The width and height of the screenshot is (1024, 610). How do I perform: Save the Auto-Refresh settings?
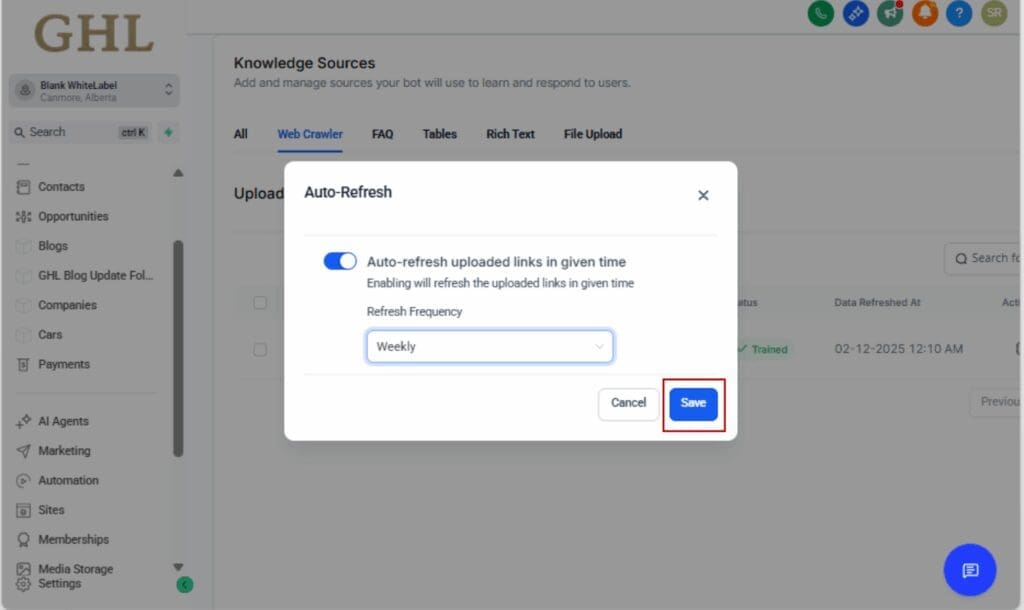(693, 403)
